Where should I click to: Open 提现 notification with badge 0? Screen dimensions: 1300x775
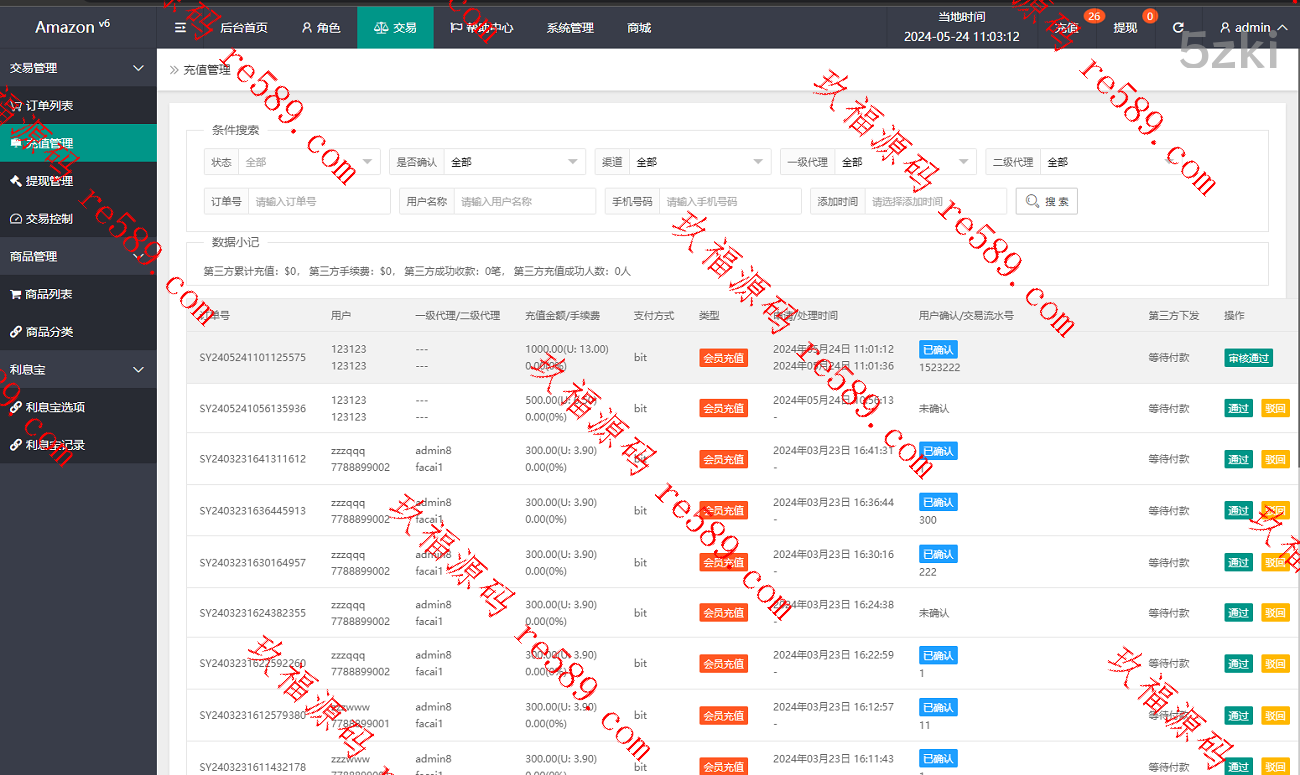click(x=1125, y=28)
